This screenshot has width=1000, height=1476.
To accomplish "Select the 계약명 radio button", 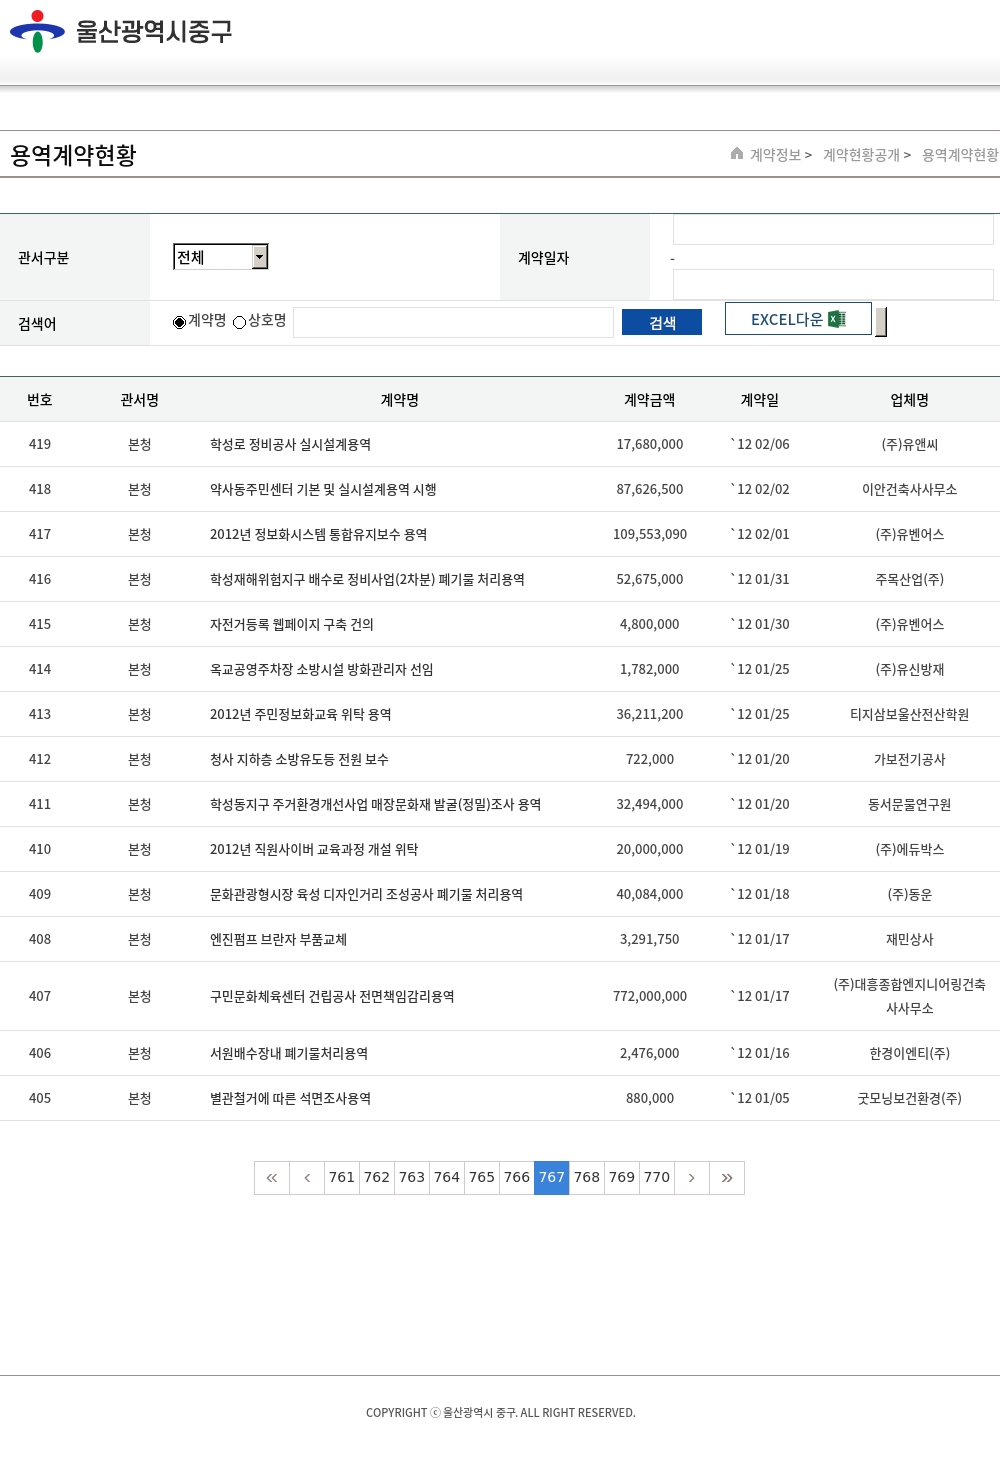I will click(x=180, y=322).
